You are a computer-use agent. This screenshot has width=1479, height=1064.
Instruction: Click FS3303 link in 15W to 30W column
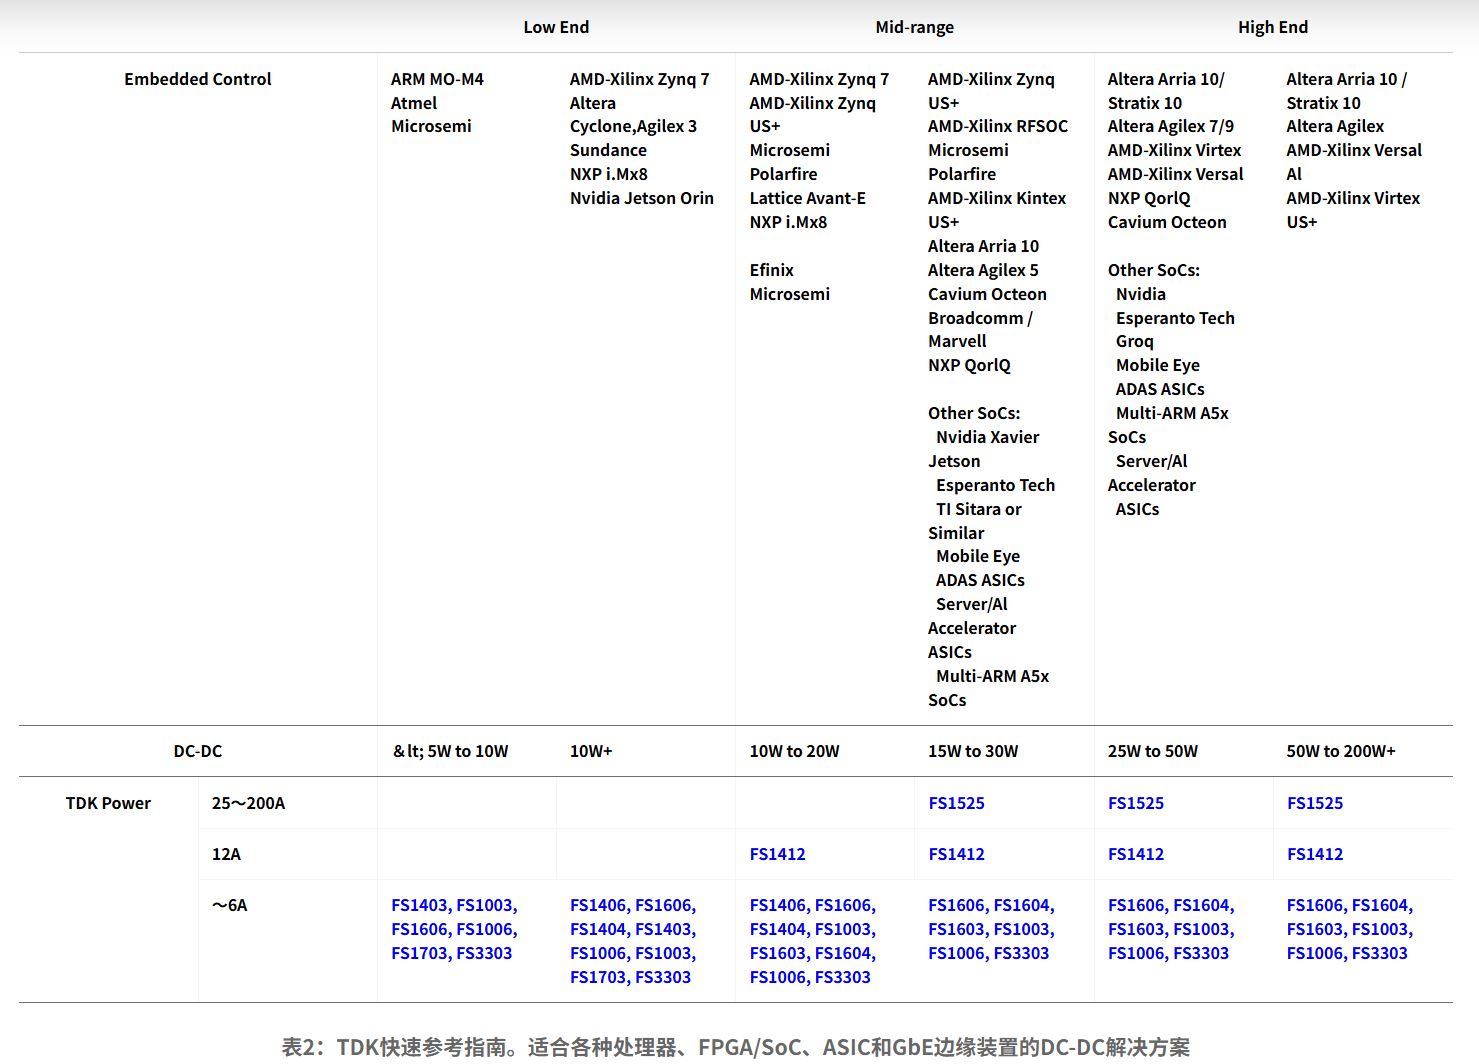point(1021,953)
